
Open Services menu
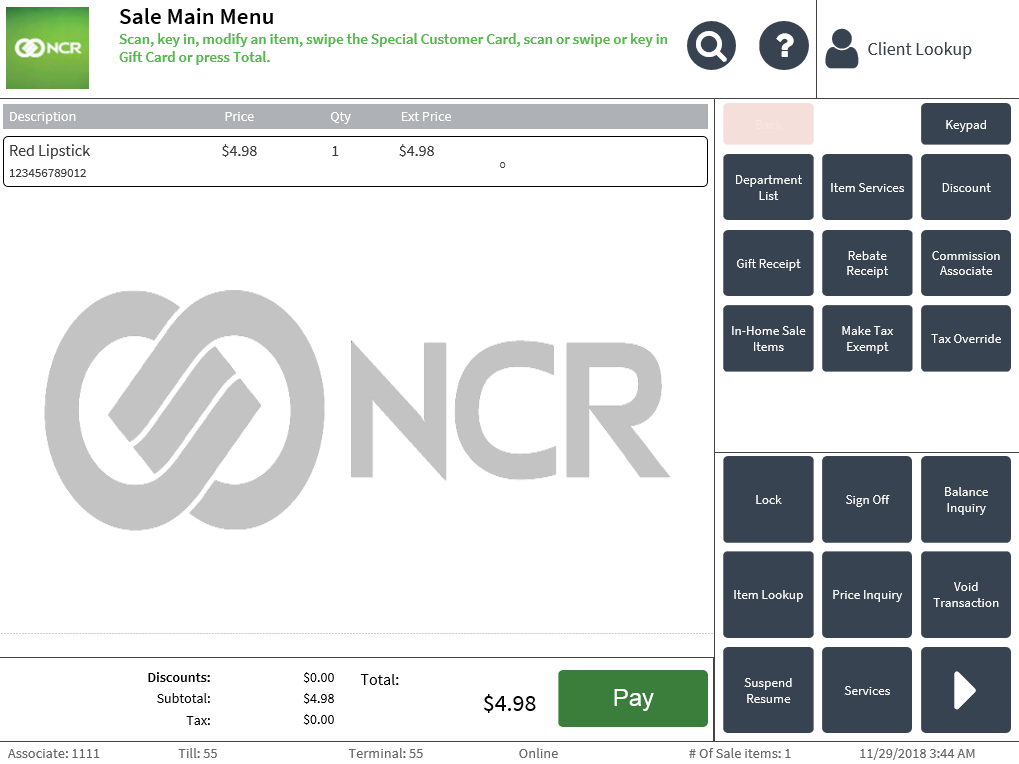[866, 690]
